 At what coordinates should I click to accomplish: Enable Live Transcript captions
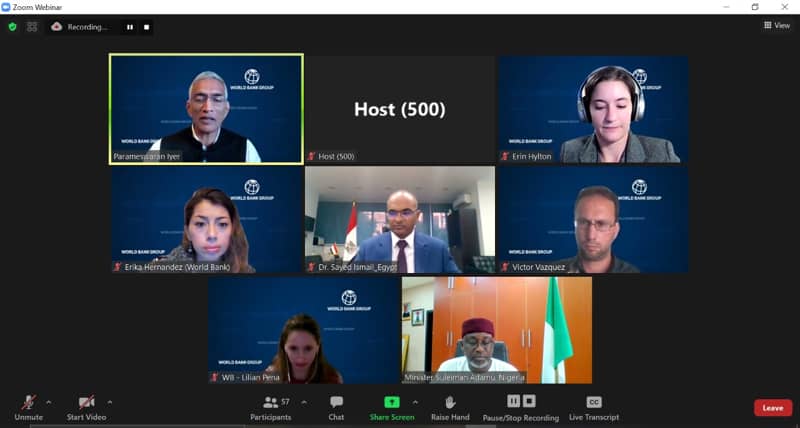tap(594, 408)
